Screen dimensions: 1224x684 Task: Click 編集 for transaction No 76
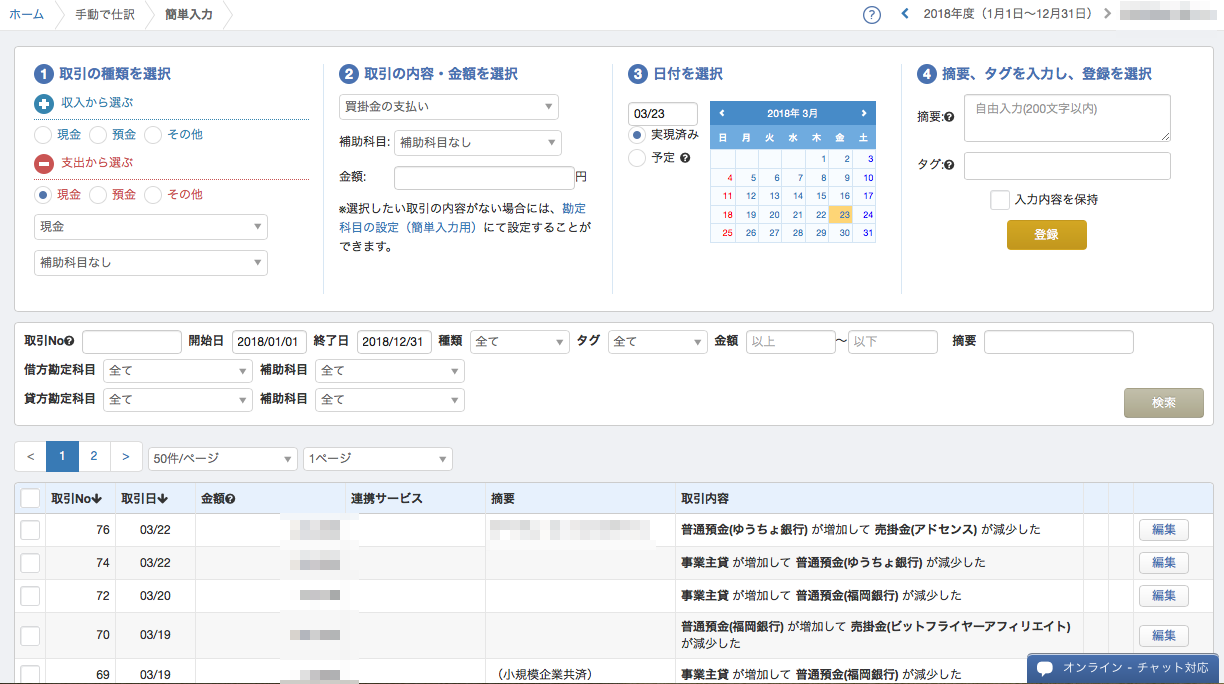(x=1163, y=530)
